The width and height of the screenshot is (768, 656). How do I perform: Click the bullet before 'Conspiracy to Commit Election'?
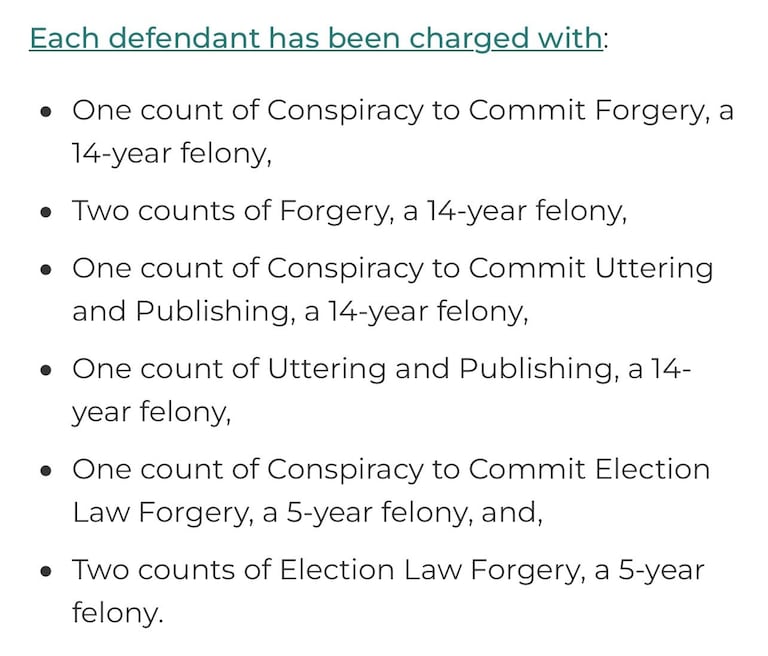point(46,471)
